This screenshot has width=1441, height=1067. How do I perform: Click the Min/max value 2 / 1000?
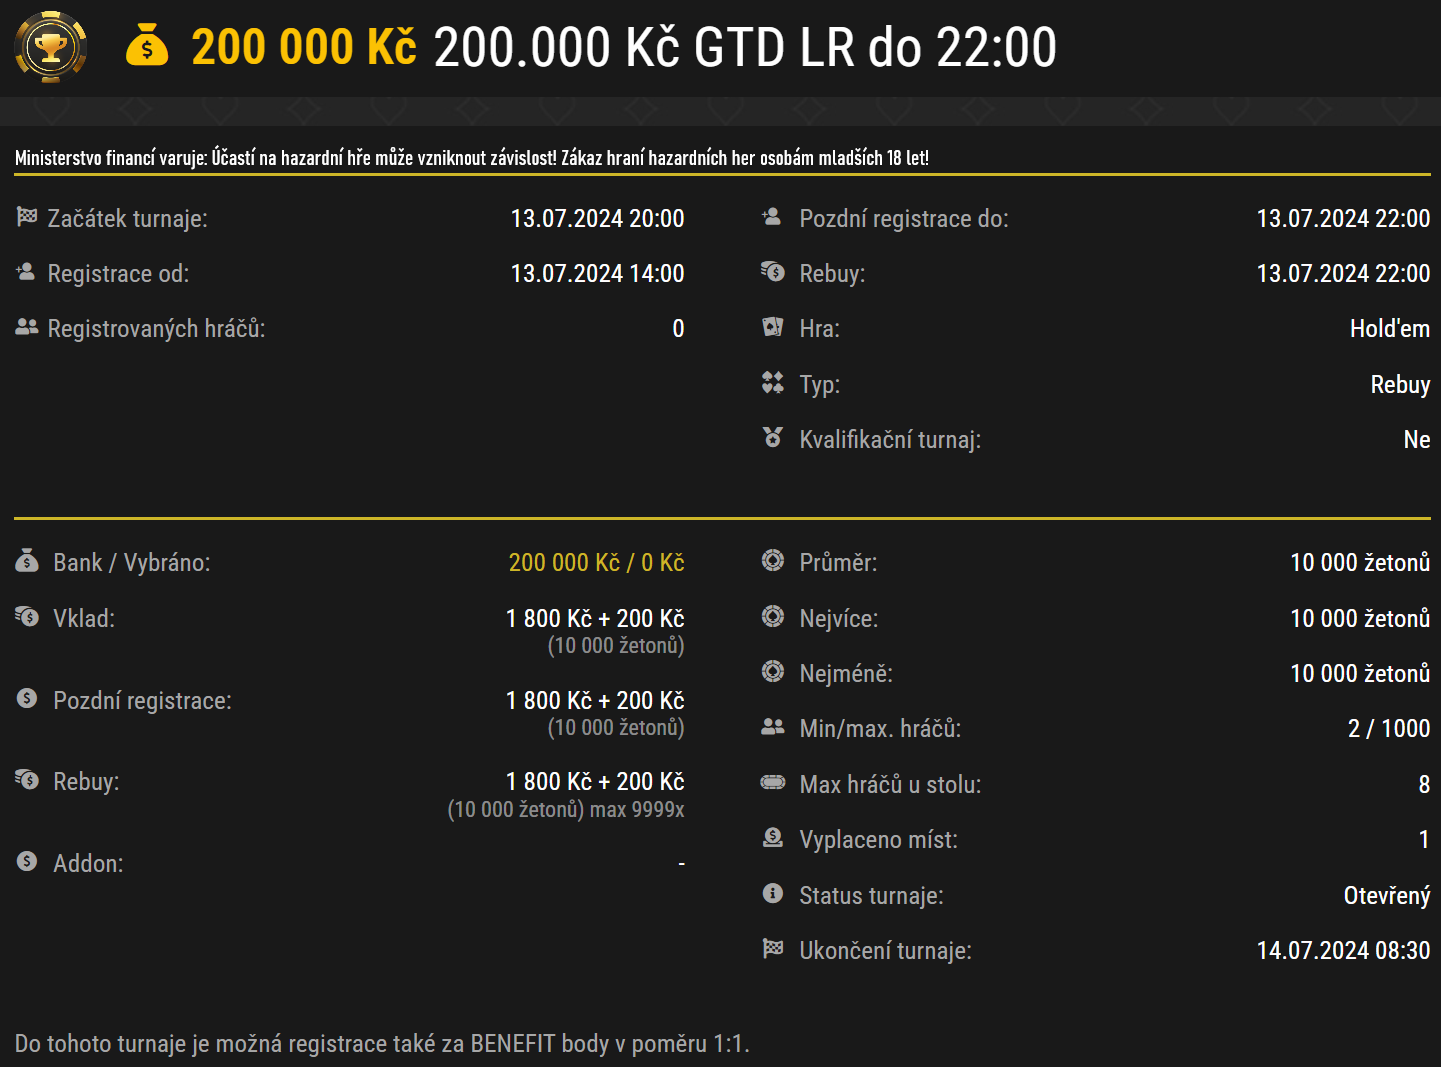point(1389,729)
